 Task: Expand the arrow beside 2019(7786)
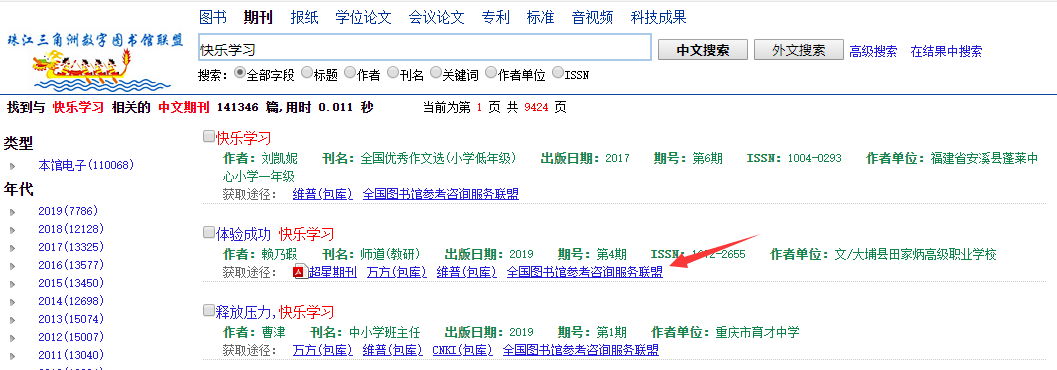click(12, 212)
